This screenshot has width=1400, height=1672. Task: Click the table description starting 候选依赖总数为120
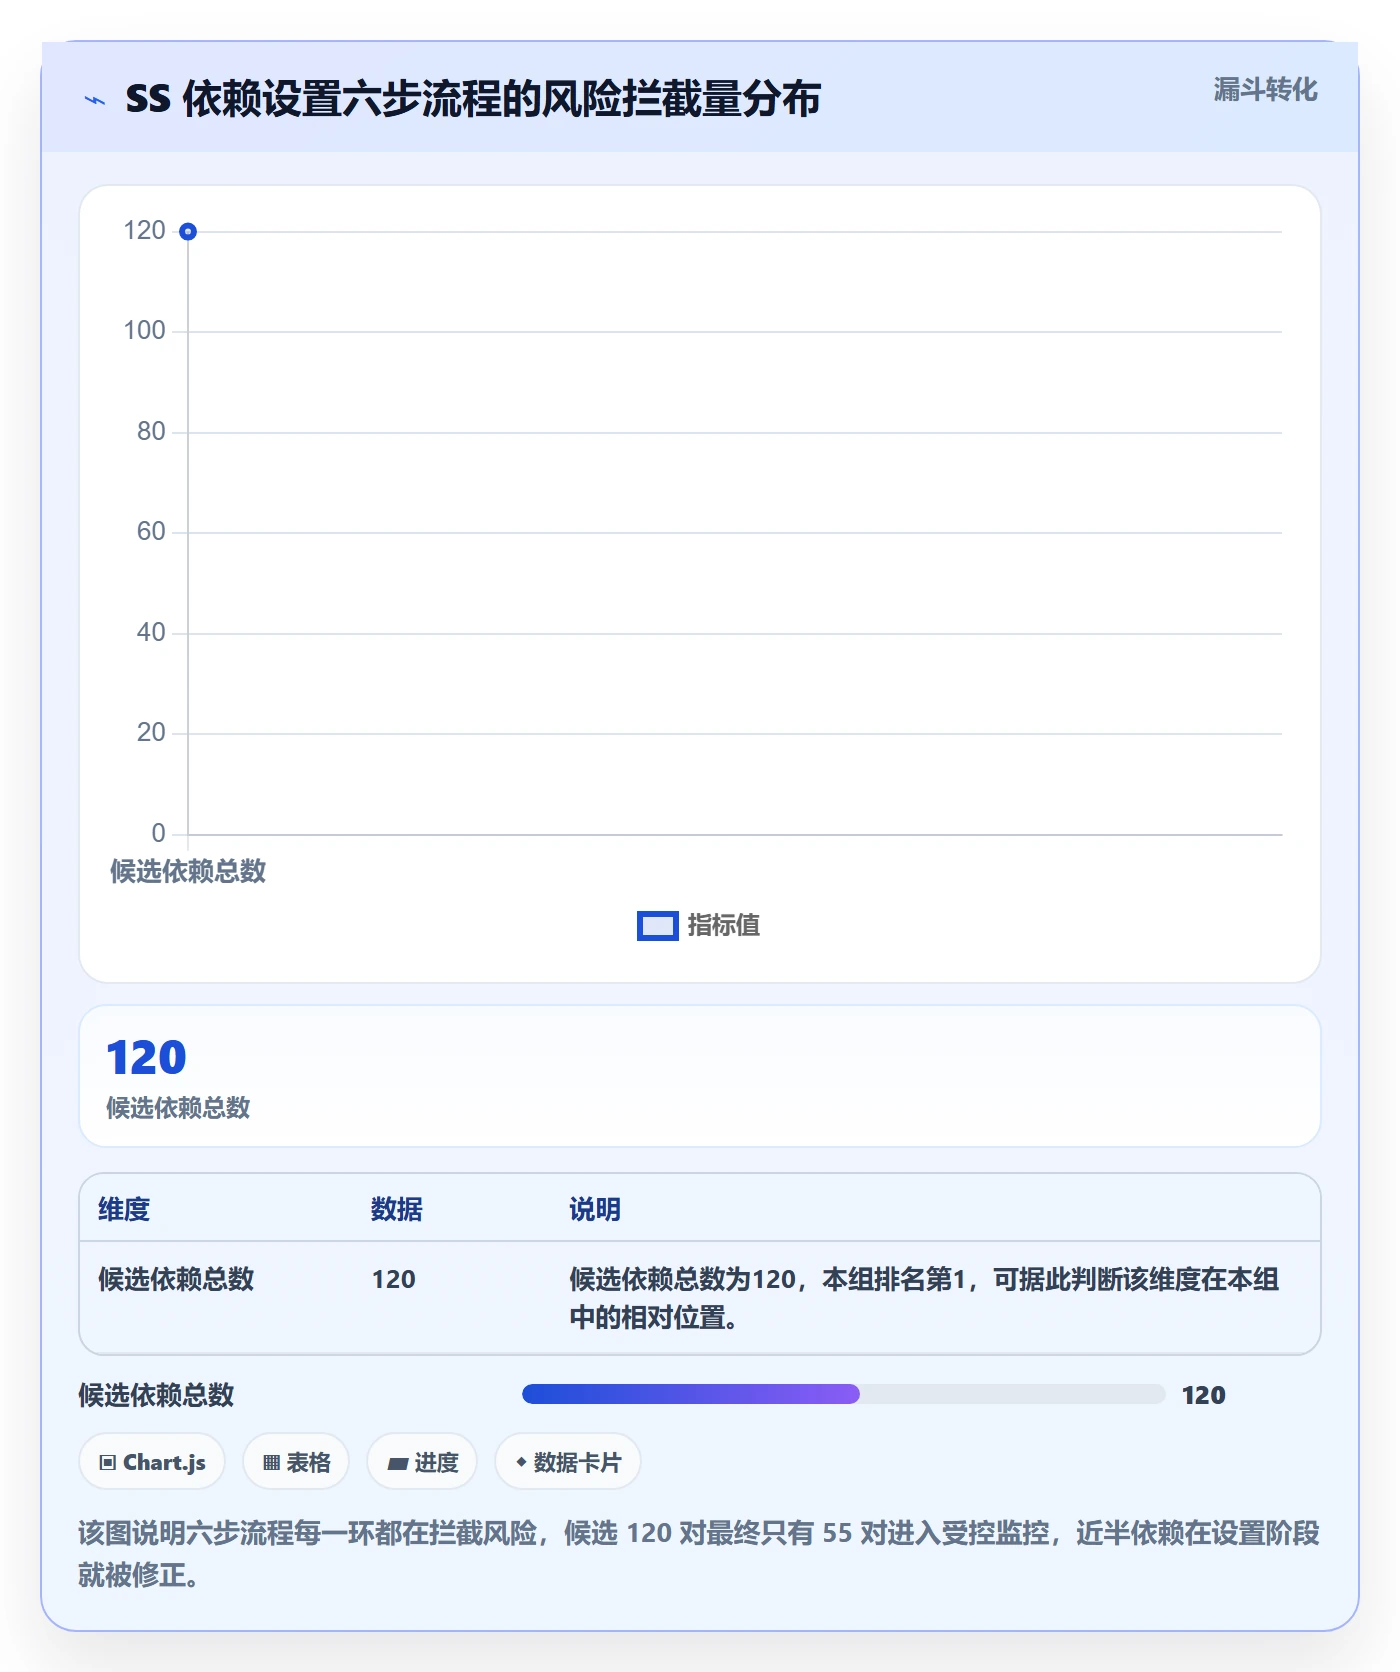[924, 1298]
